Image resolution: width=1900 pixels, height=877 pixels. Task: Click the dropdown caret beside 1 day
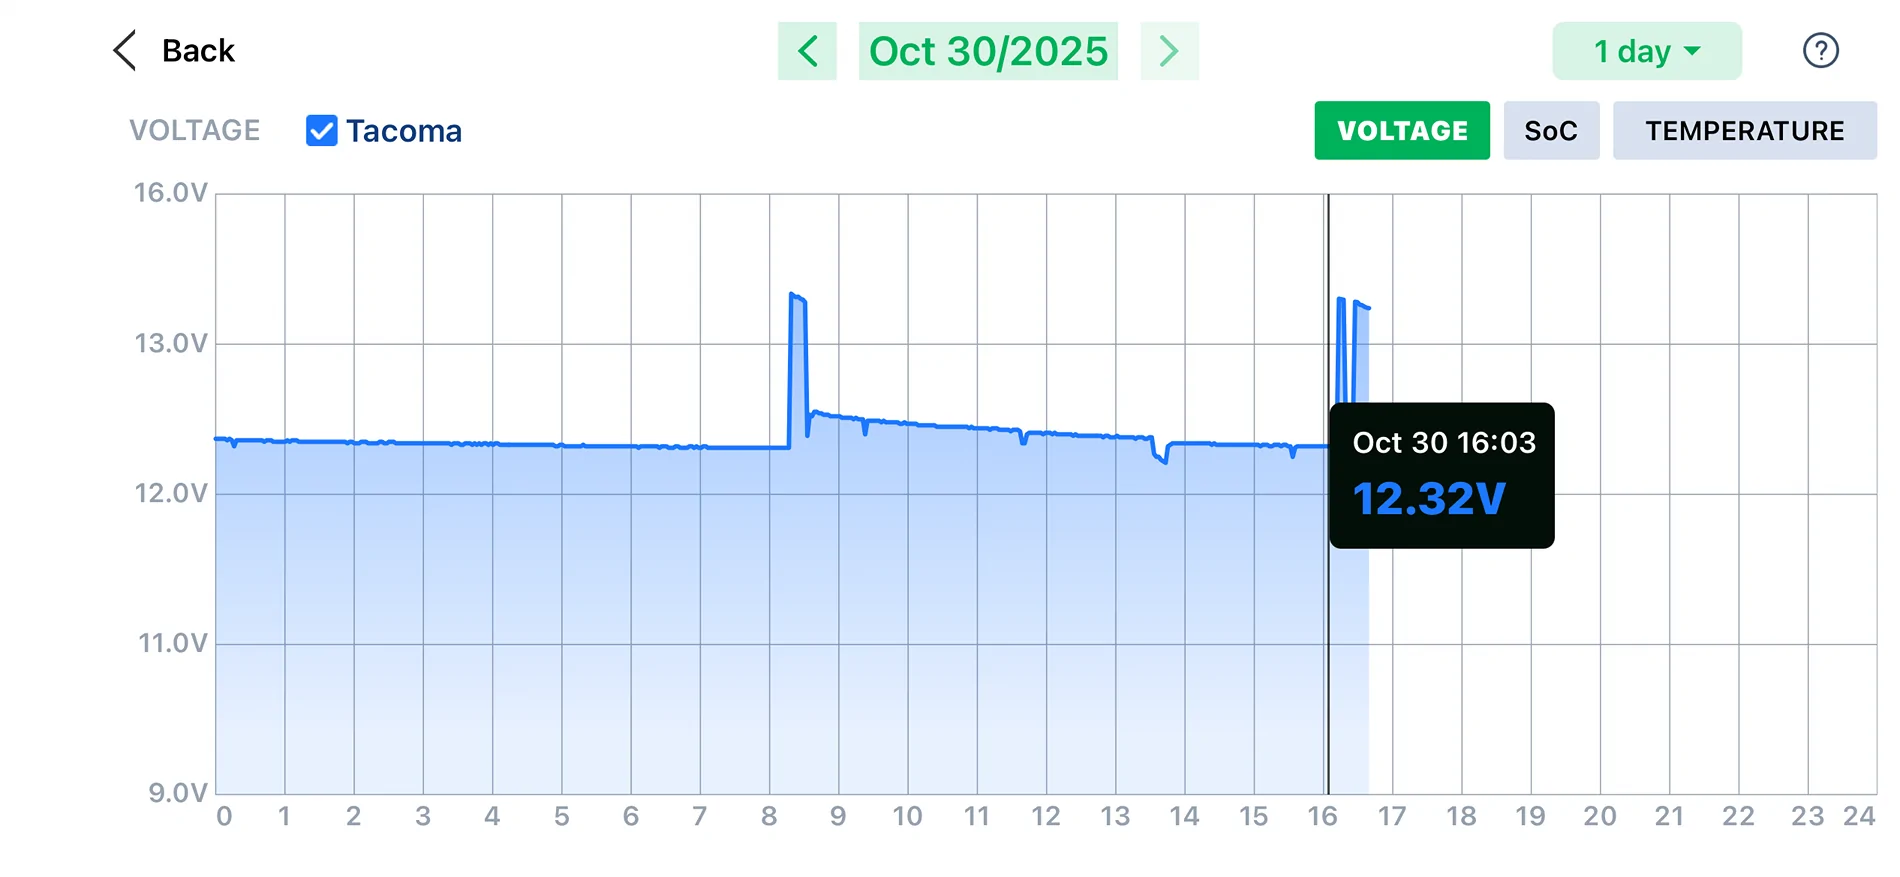[x=1692, y=51]
